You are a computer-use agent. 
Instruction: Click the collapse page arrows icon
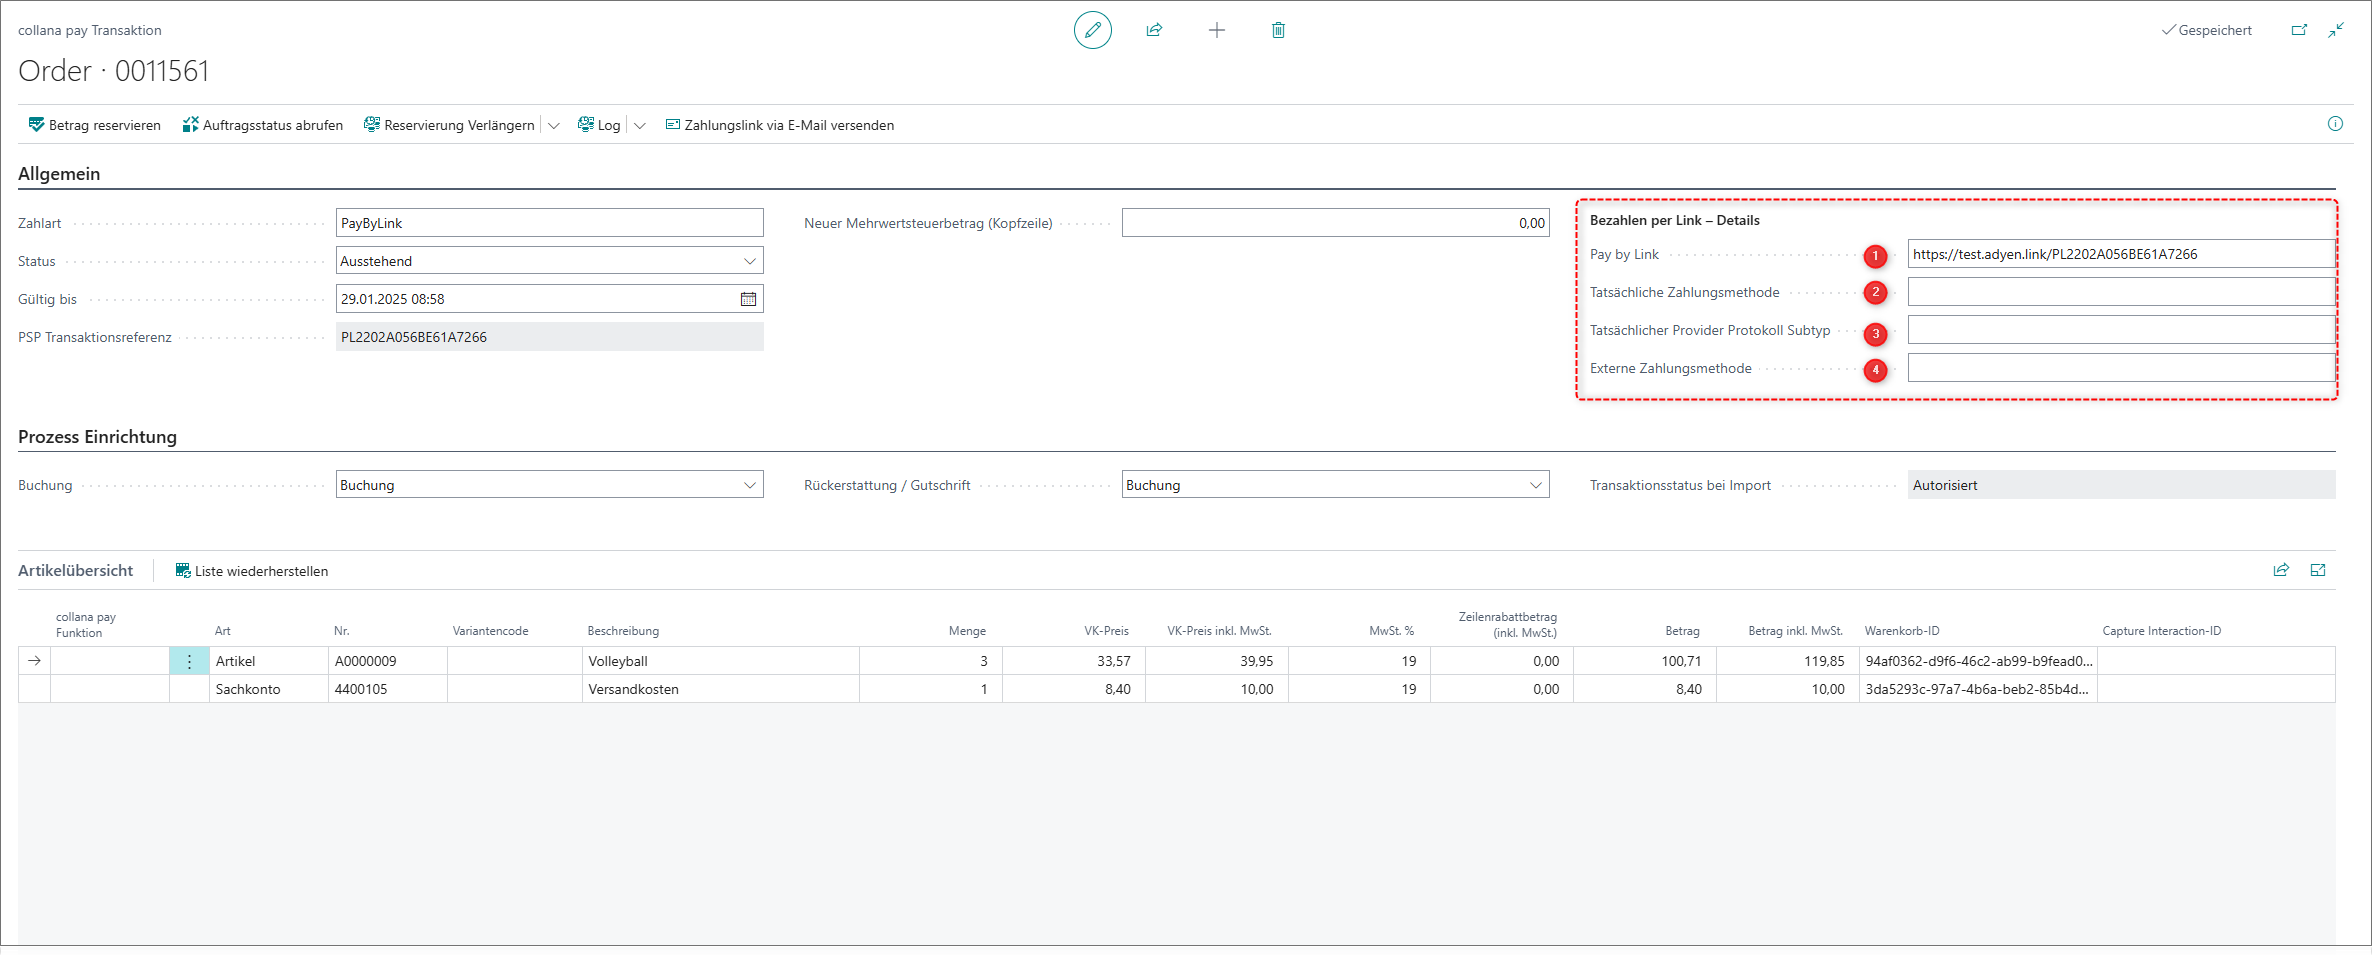(2336, 30)
